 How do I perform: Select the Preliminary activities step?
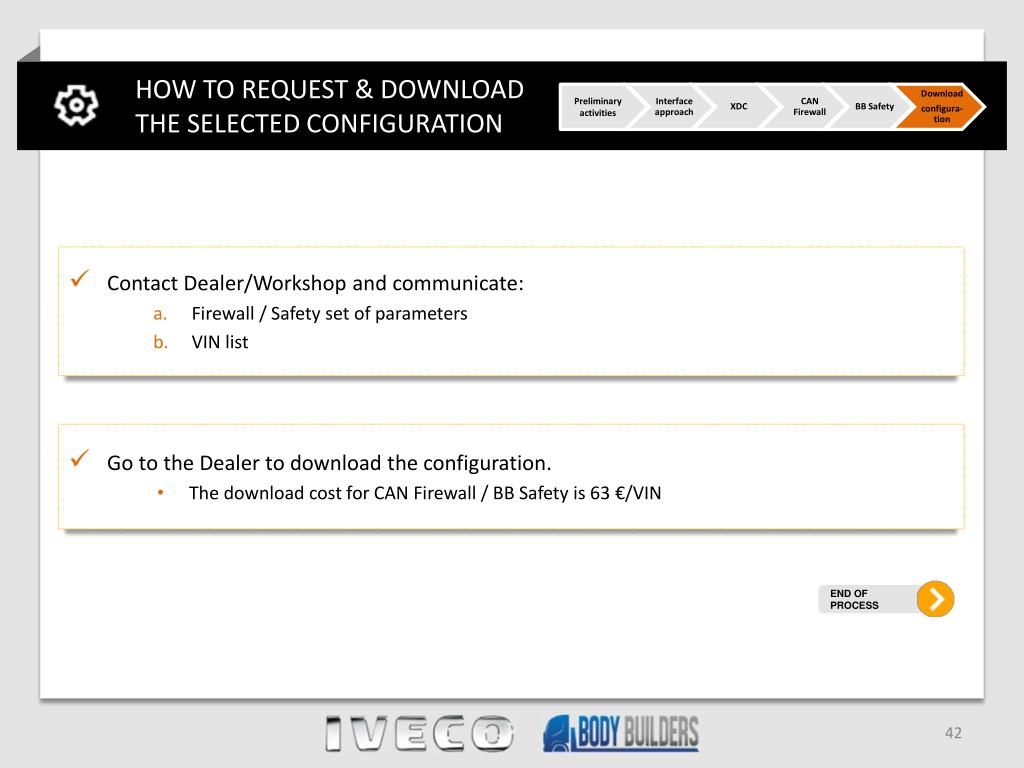tap(598, 106)
